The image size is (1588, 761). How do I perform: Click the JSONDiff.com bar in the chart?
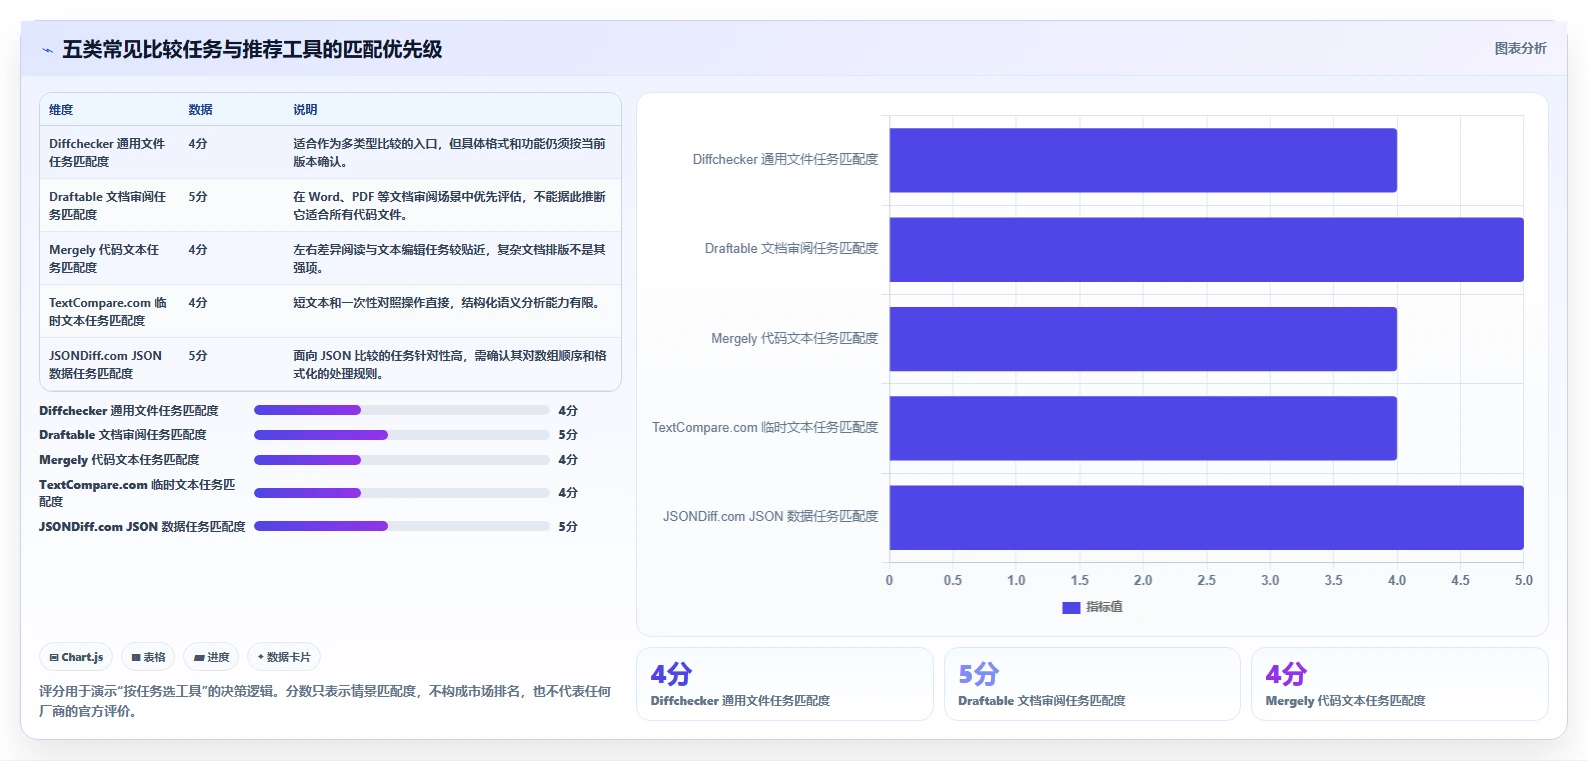pyautogui.click(x=1206, y=518)
